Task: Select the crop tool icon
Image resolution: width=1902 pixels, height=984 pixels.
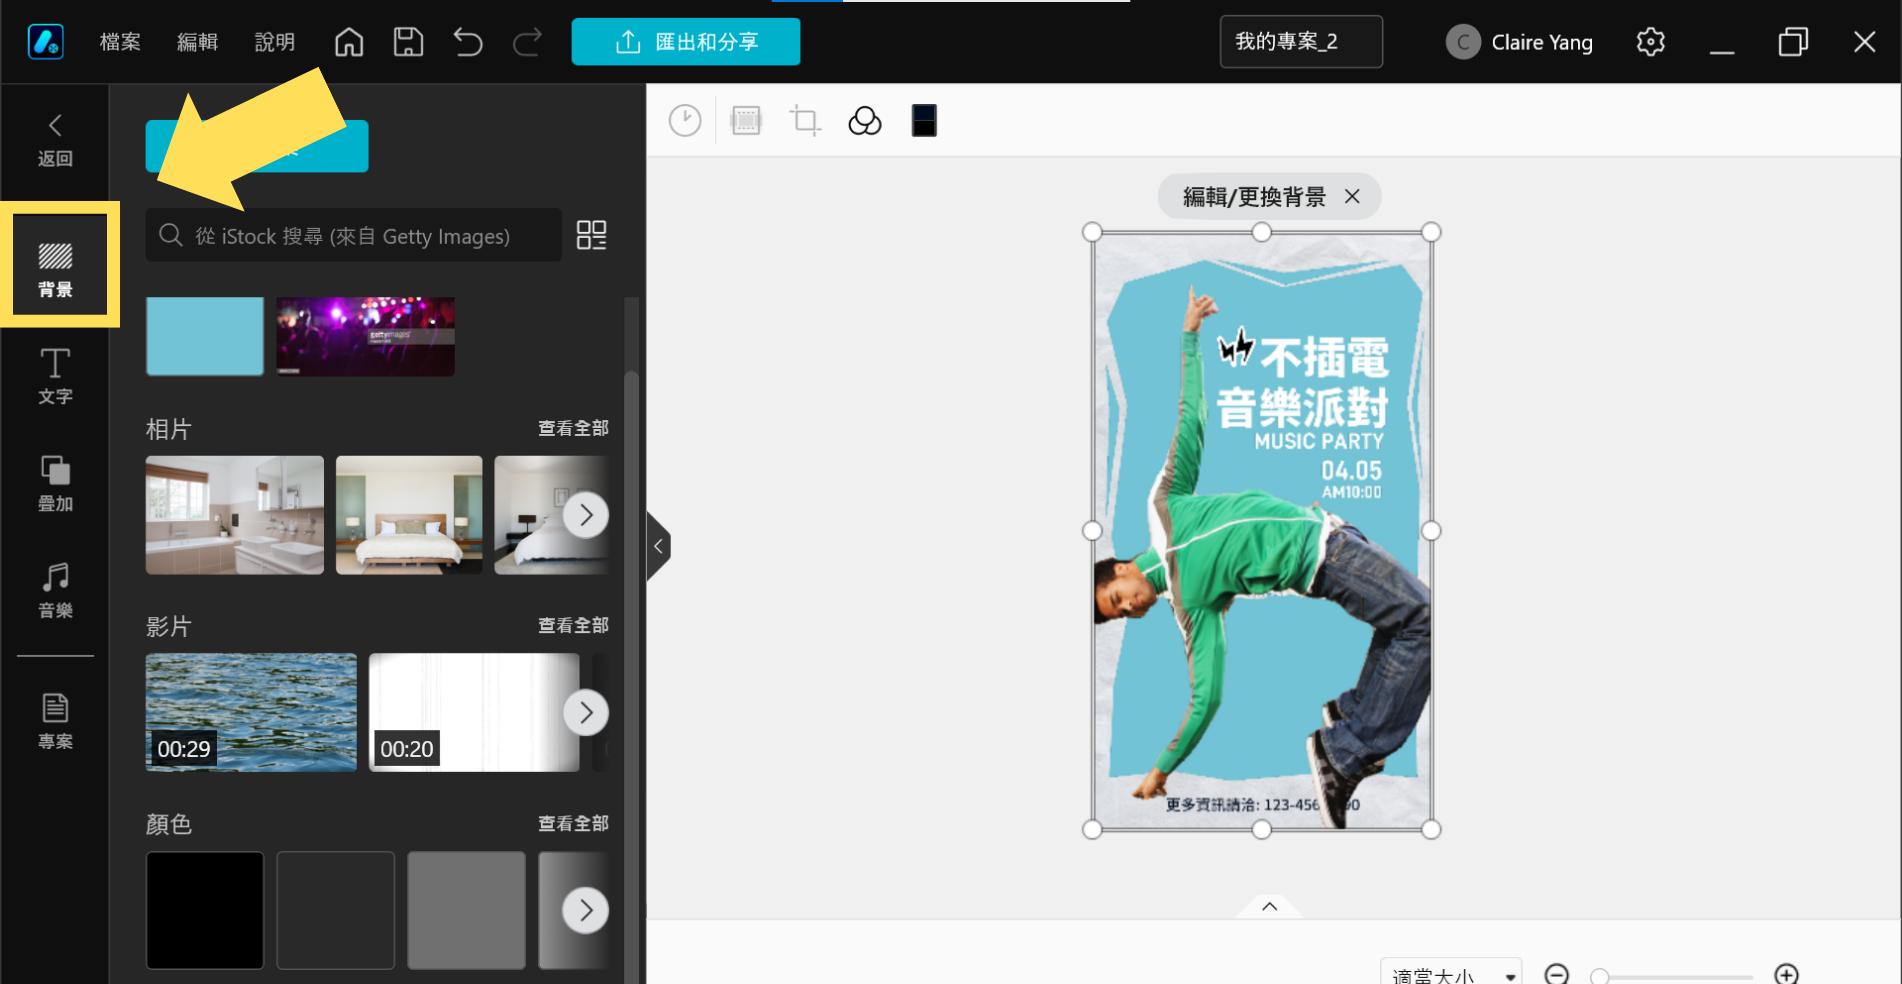Action: coord(805,121)
